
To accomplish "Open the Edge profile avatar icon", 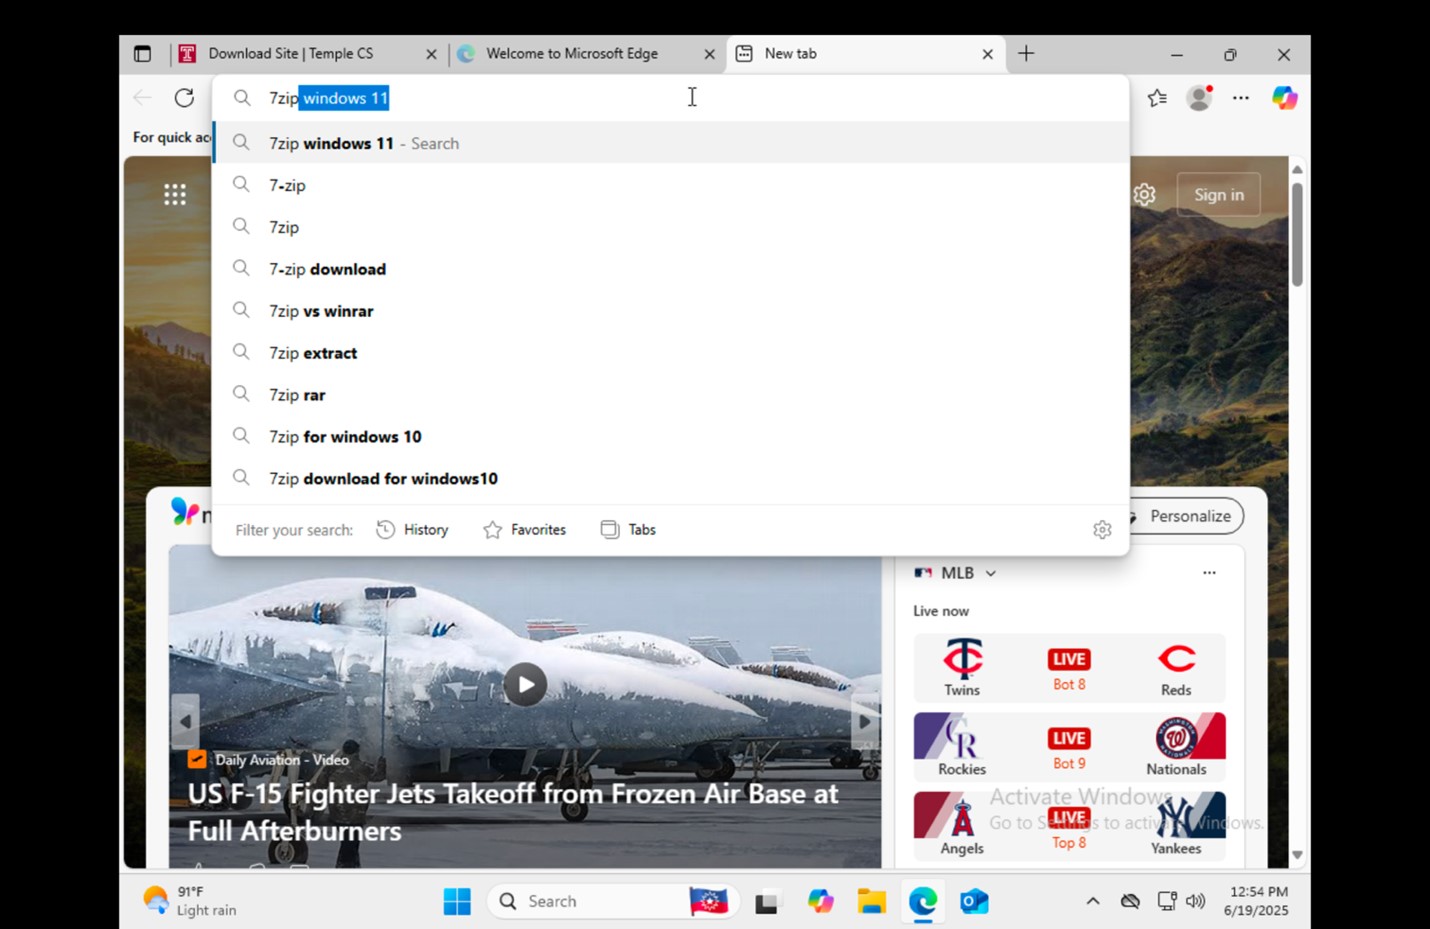I will coord(1199,98).
